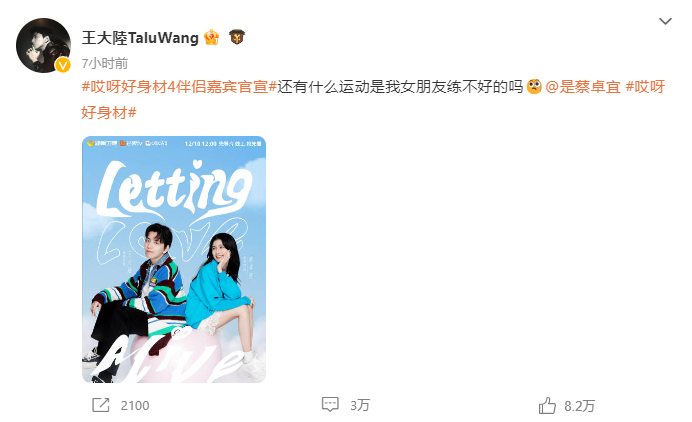Open the 王大陸TaluWang username link

pos(140,38)
